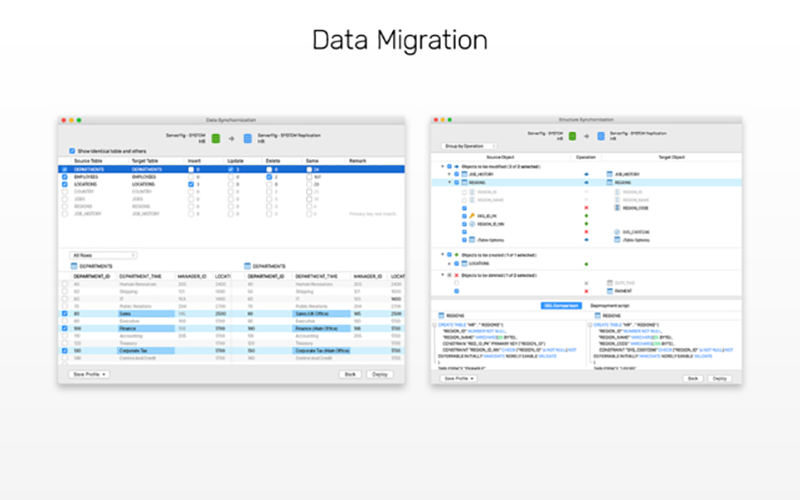
Task: Click target Table Options icon
Action: tap(617, 240)
